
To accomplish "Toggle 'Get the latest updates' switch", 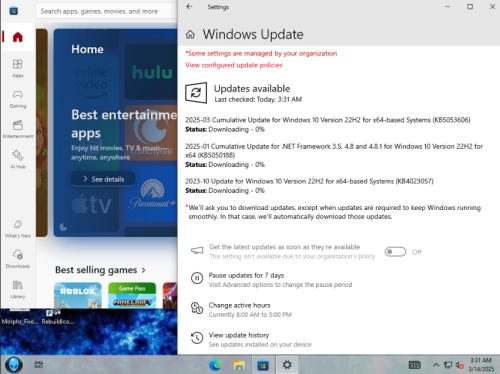I will (395, 252).
